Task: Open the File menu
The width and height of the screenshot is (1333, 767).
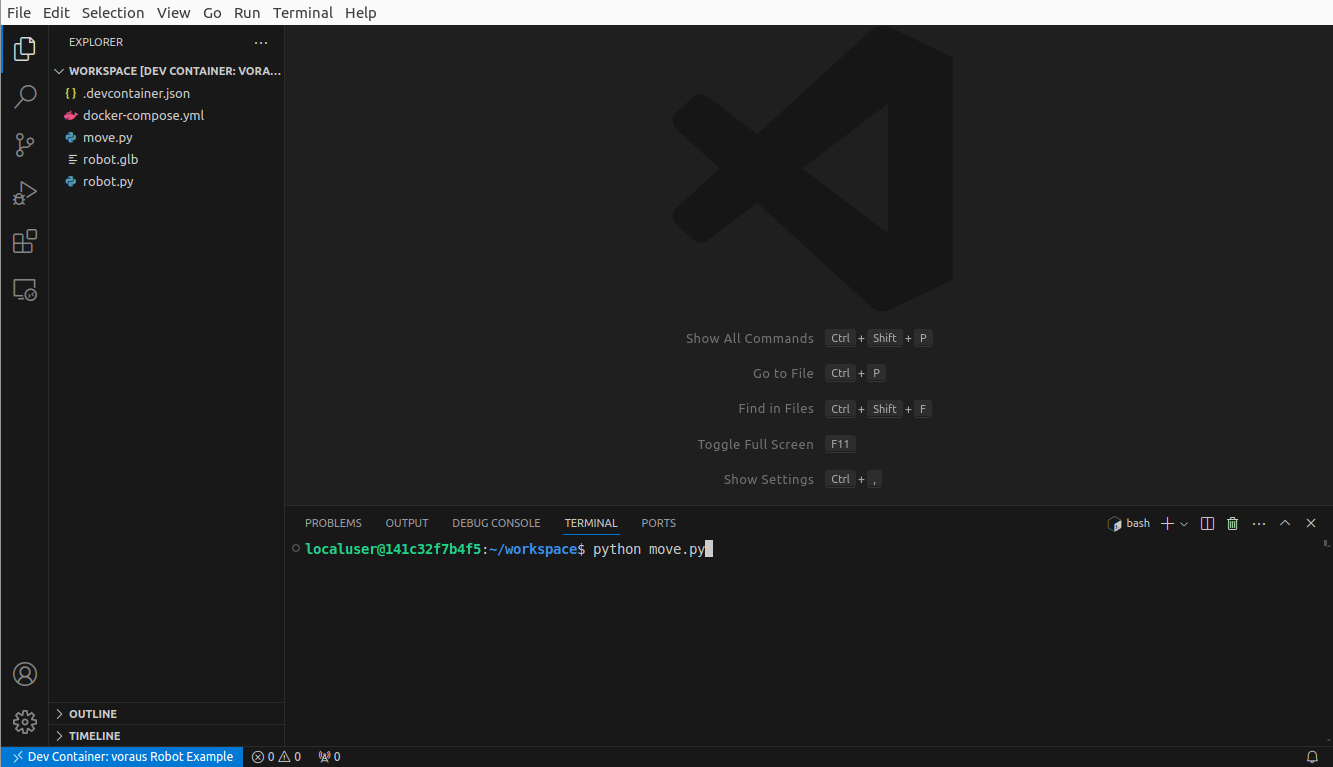Action: 19,13
